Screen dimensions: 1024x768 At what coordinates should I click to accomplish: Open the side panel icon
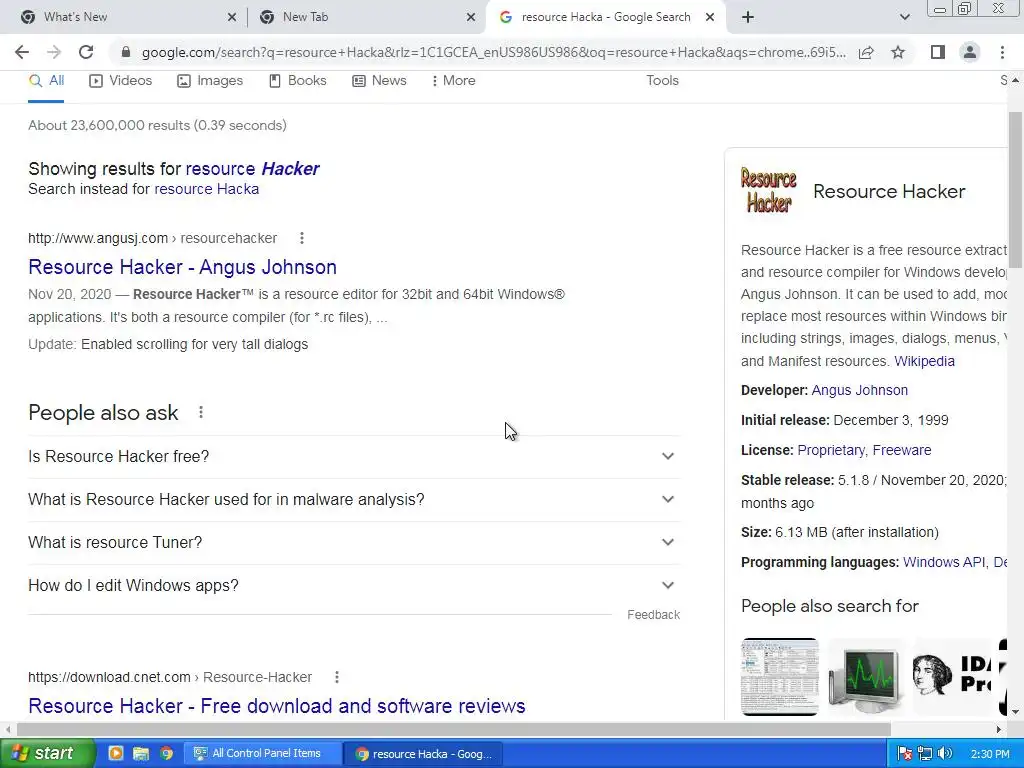pyautogui.click(x=938, y=52)
